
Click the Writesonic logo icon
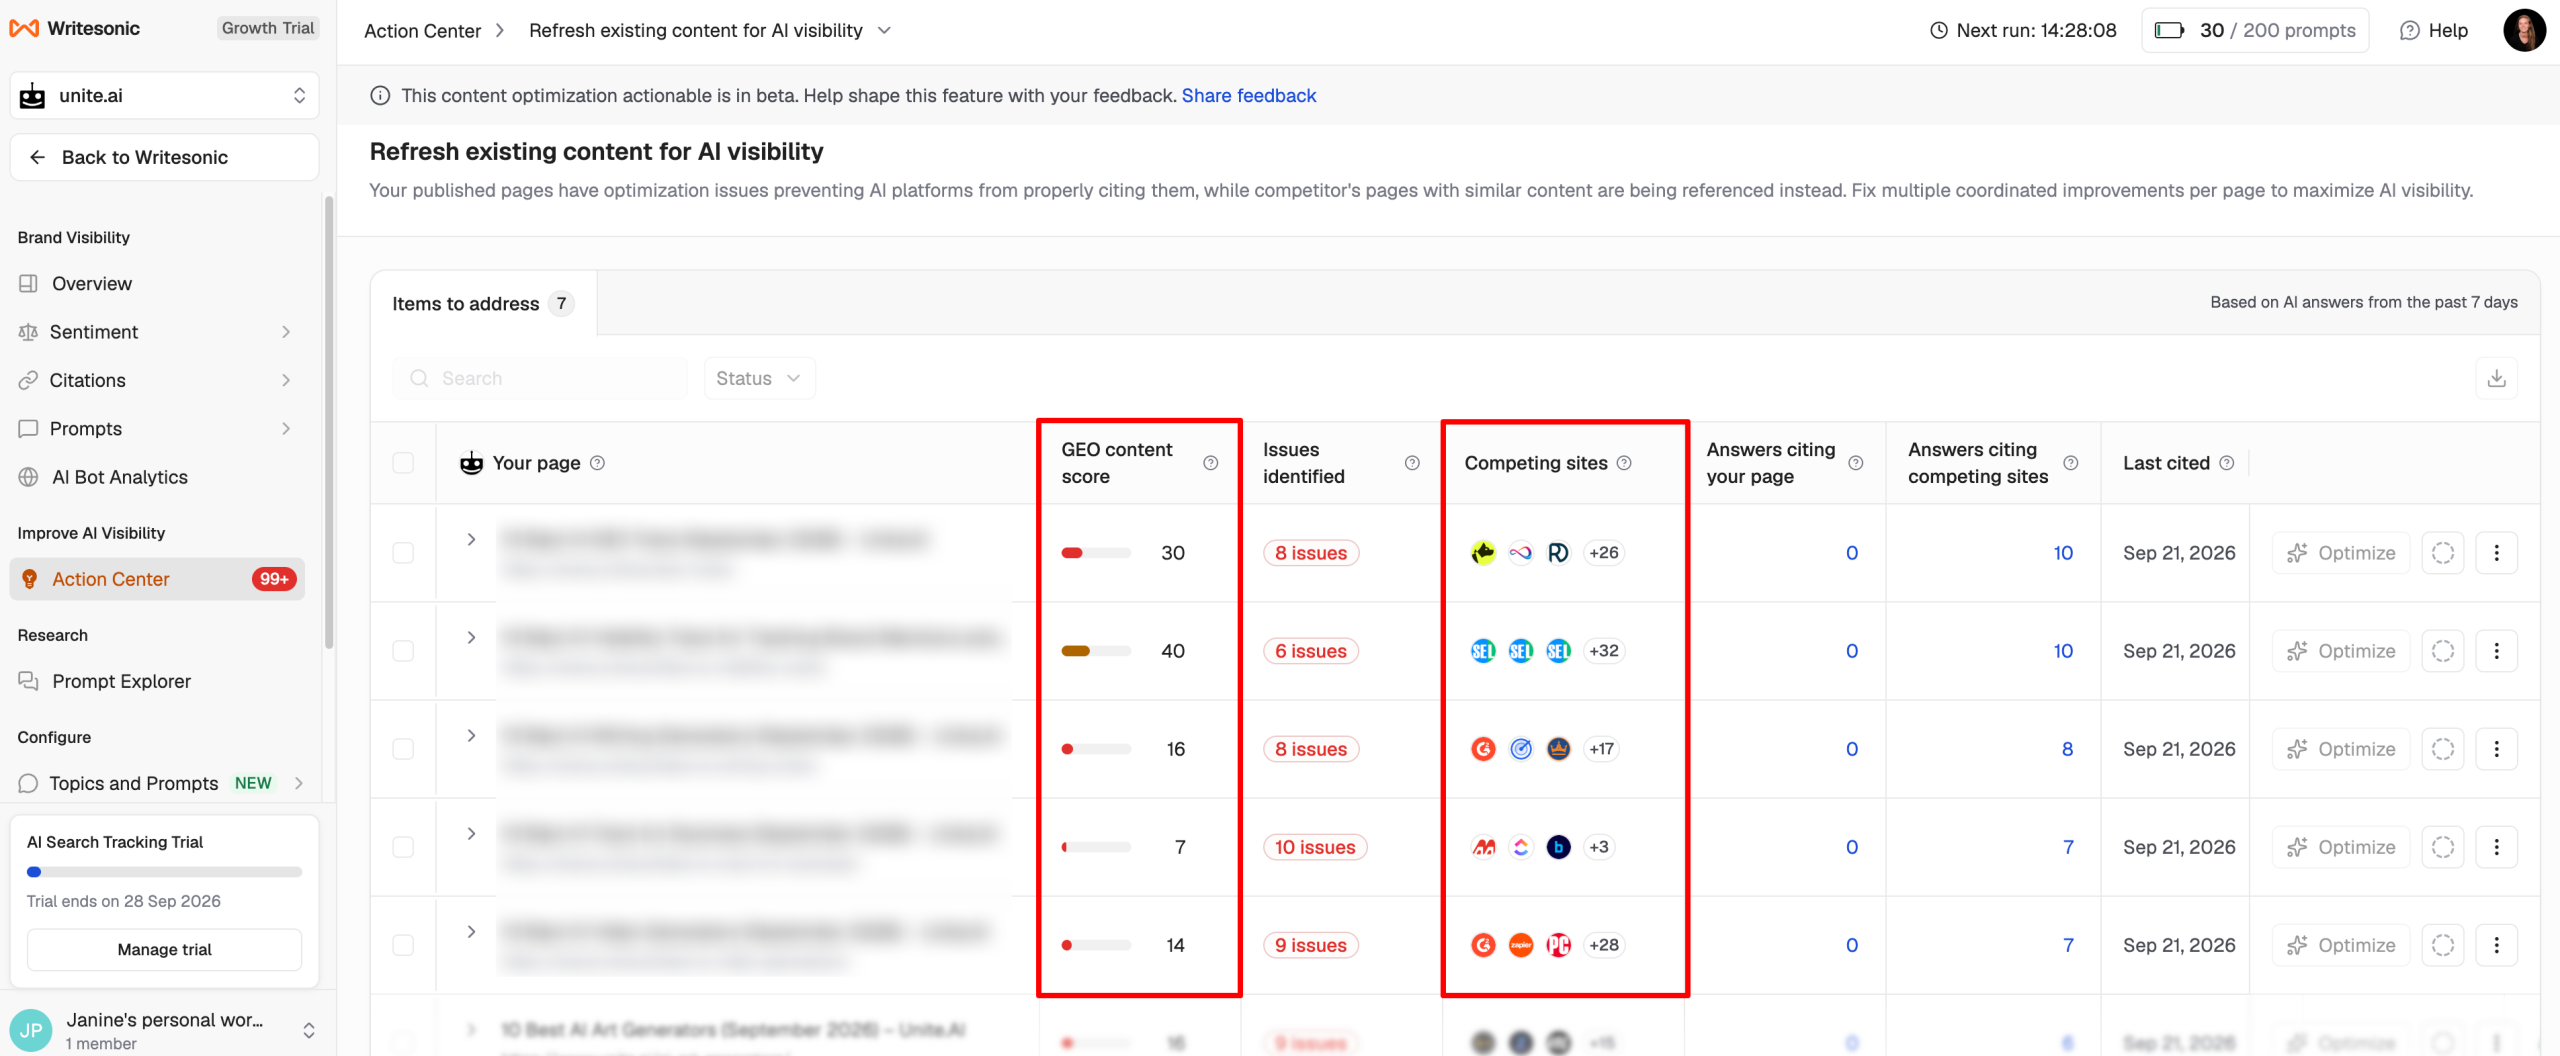point(24,28)
